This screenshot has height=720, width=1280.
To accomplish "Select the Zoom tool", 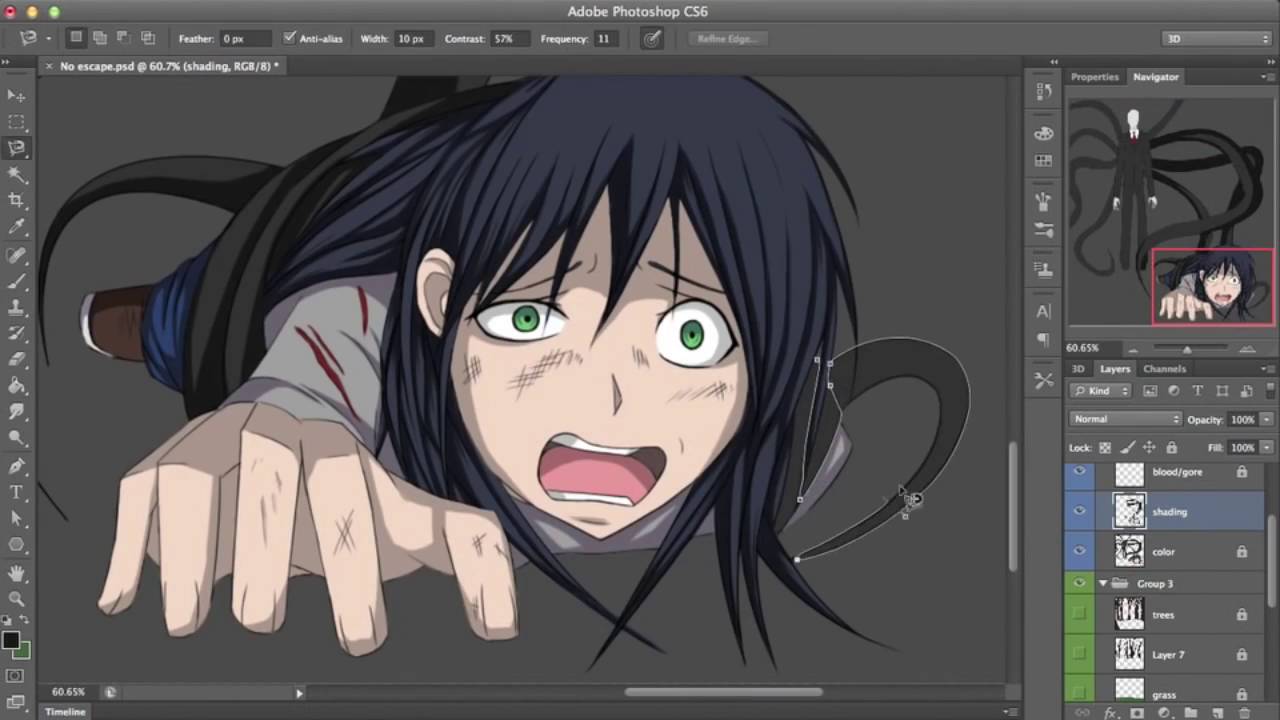I will [17, 599].
